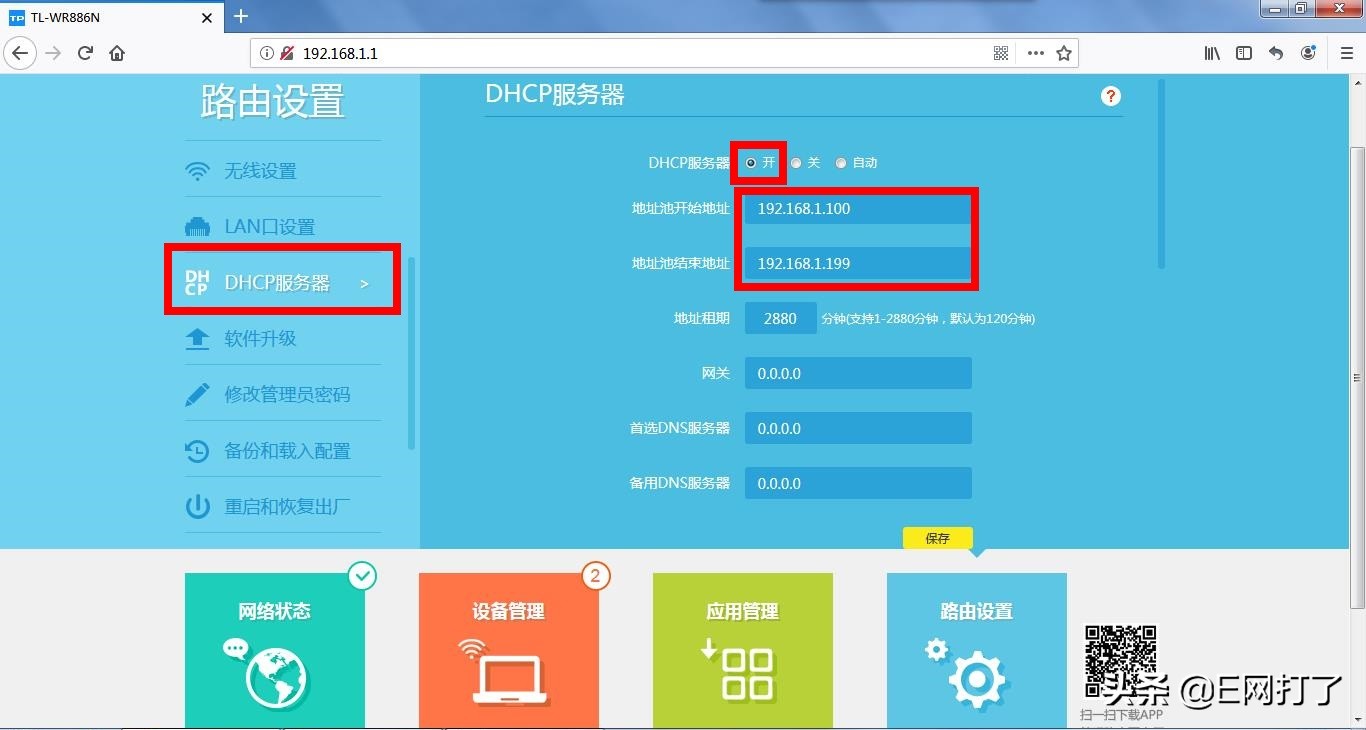
Task: Click the 保存 button to save settings
Action: click(936, 538)
